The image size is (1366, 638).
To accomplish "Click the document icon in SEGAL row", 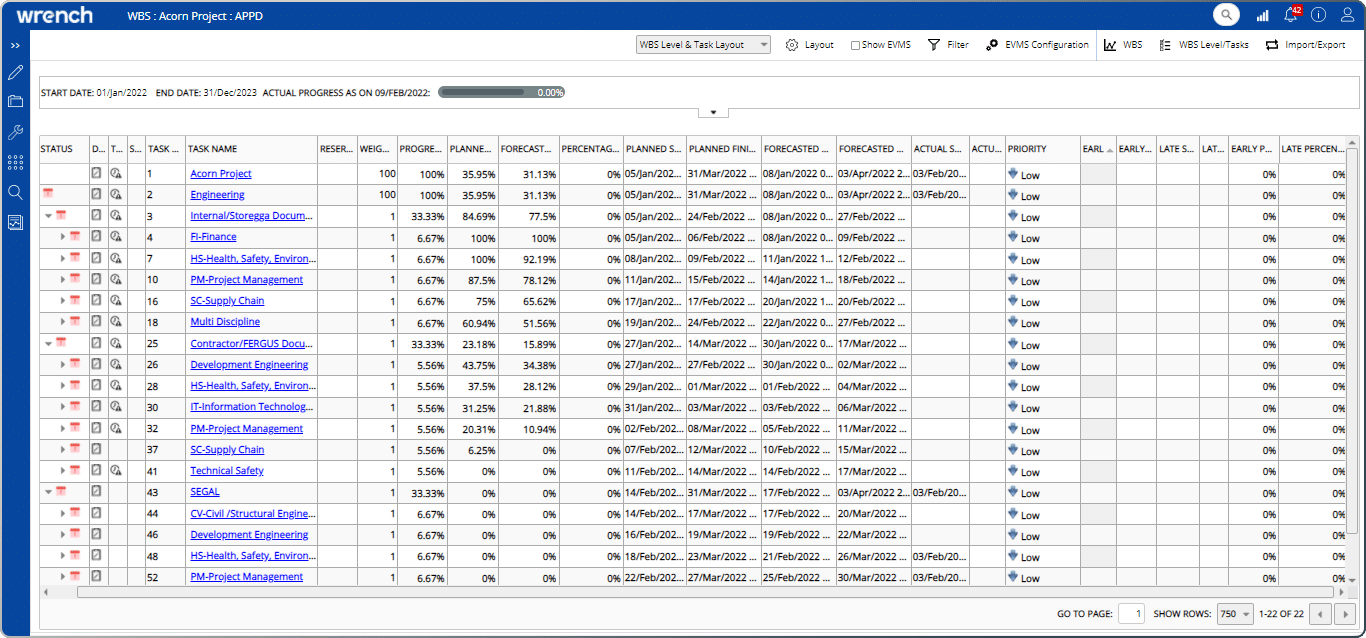I will 97,491.
